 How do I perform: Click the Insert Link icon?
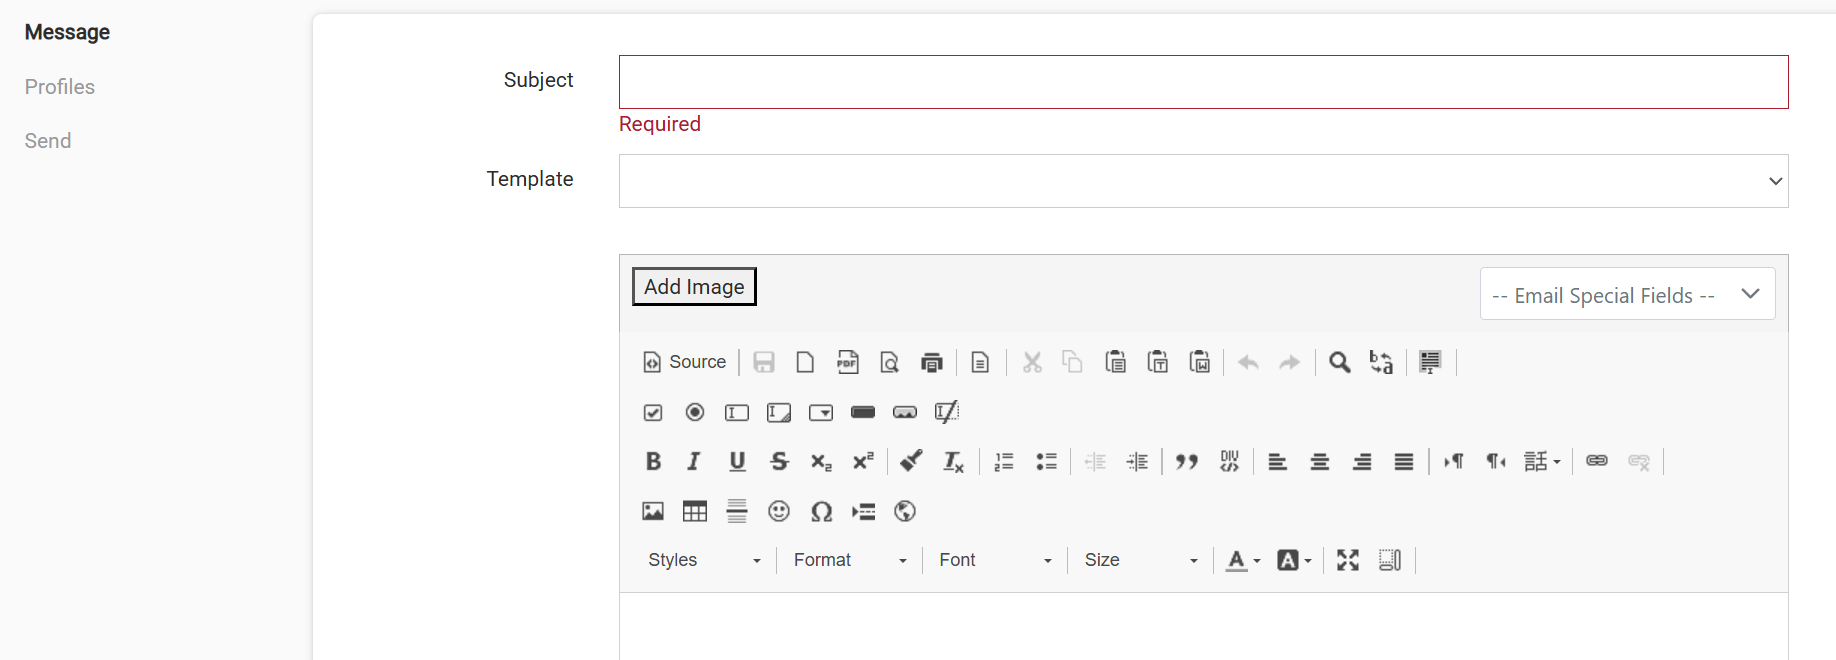(x=1597, y=461)
